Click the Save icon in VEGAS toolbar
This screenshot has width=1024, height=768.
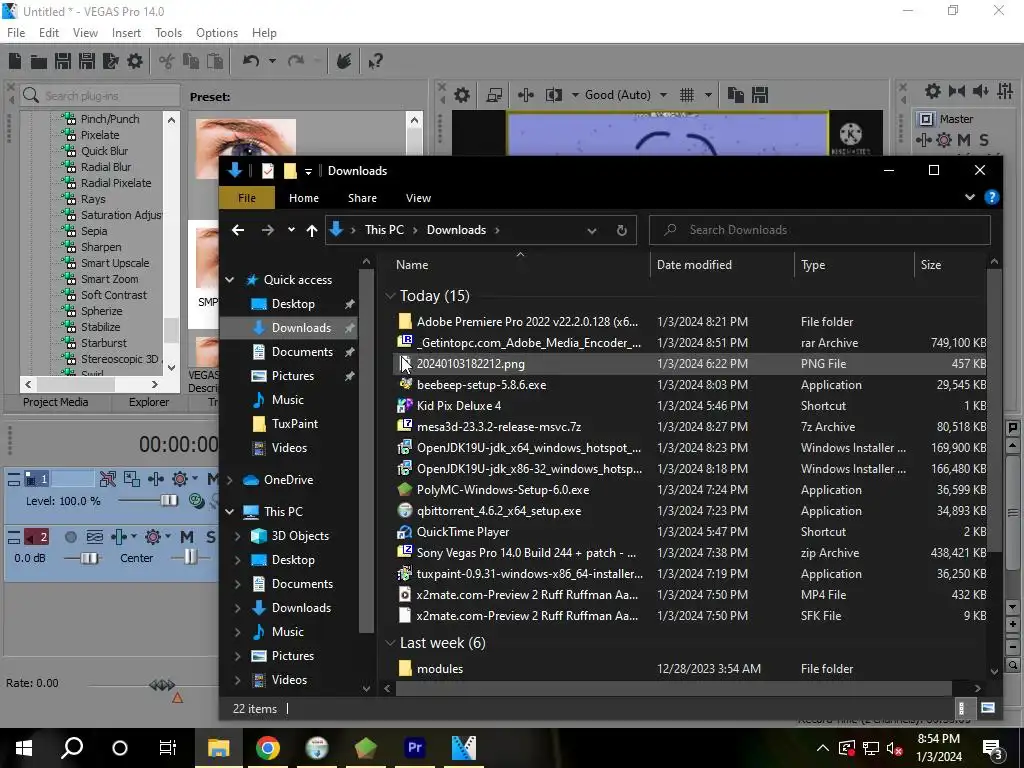click(63, 61)
